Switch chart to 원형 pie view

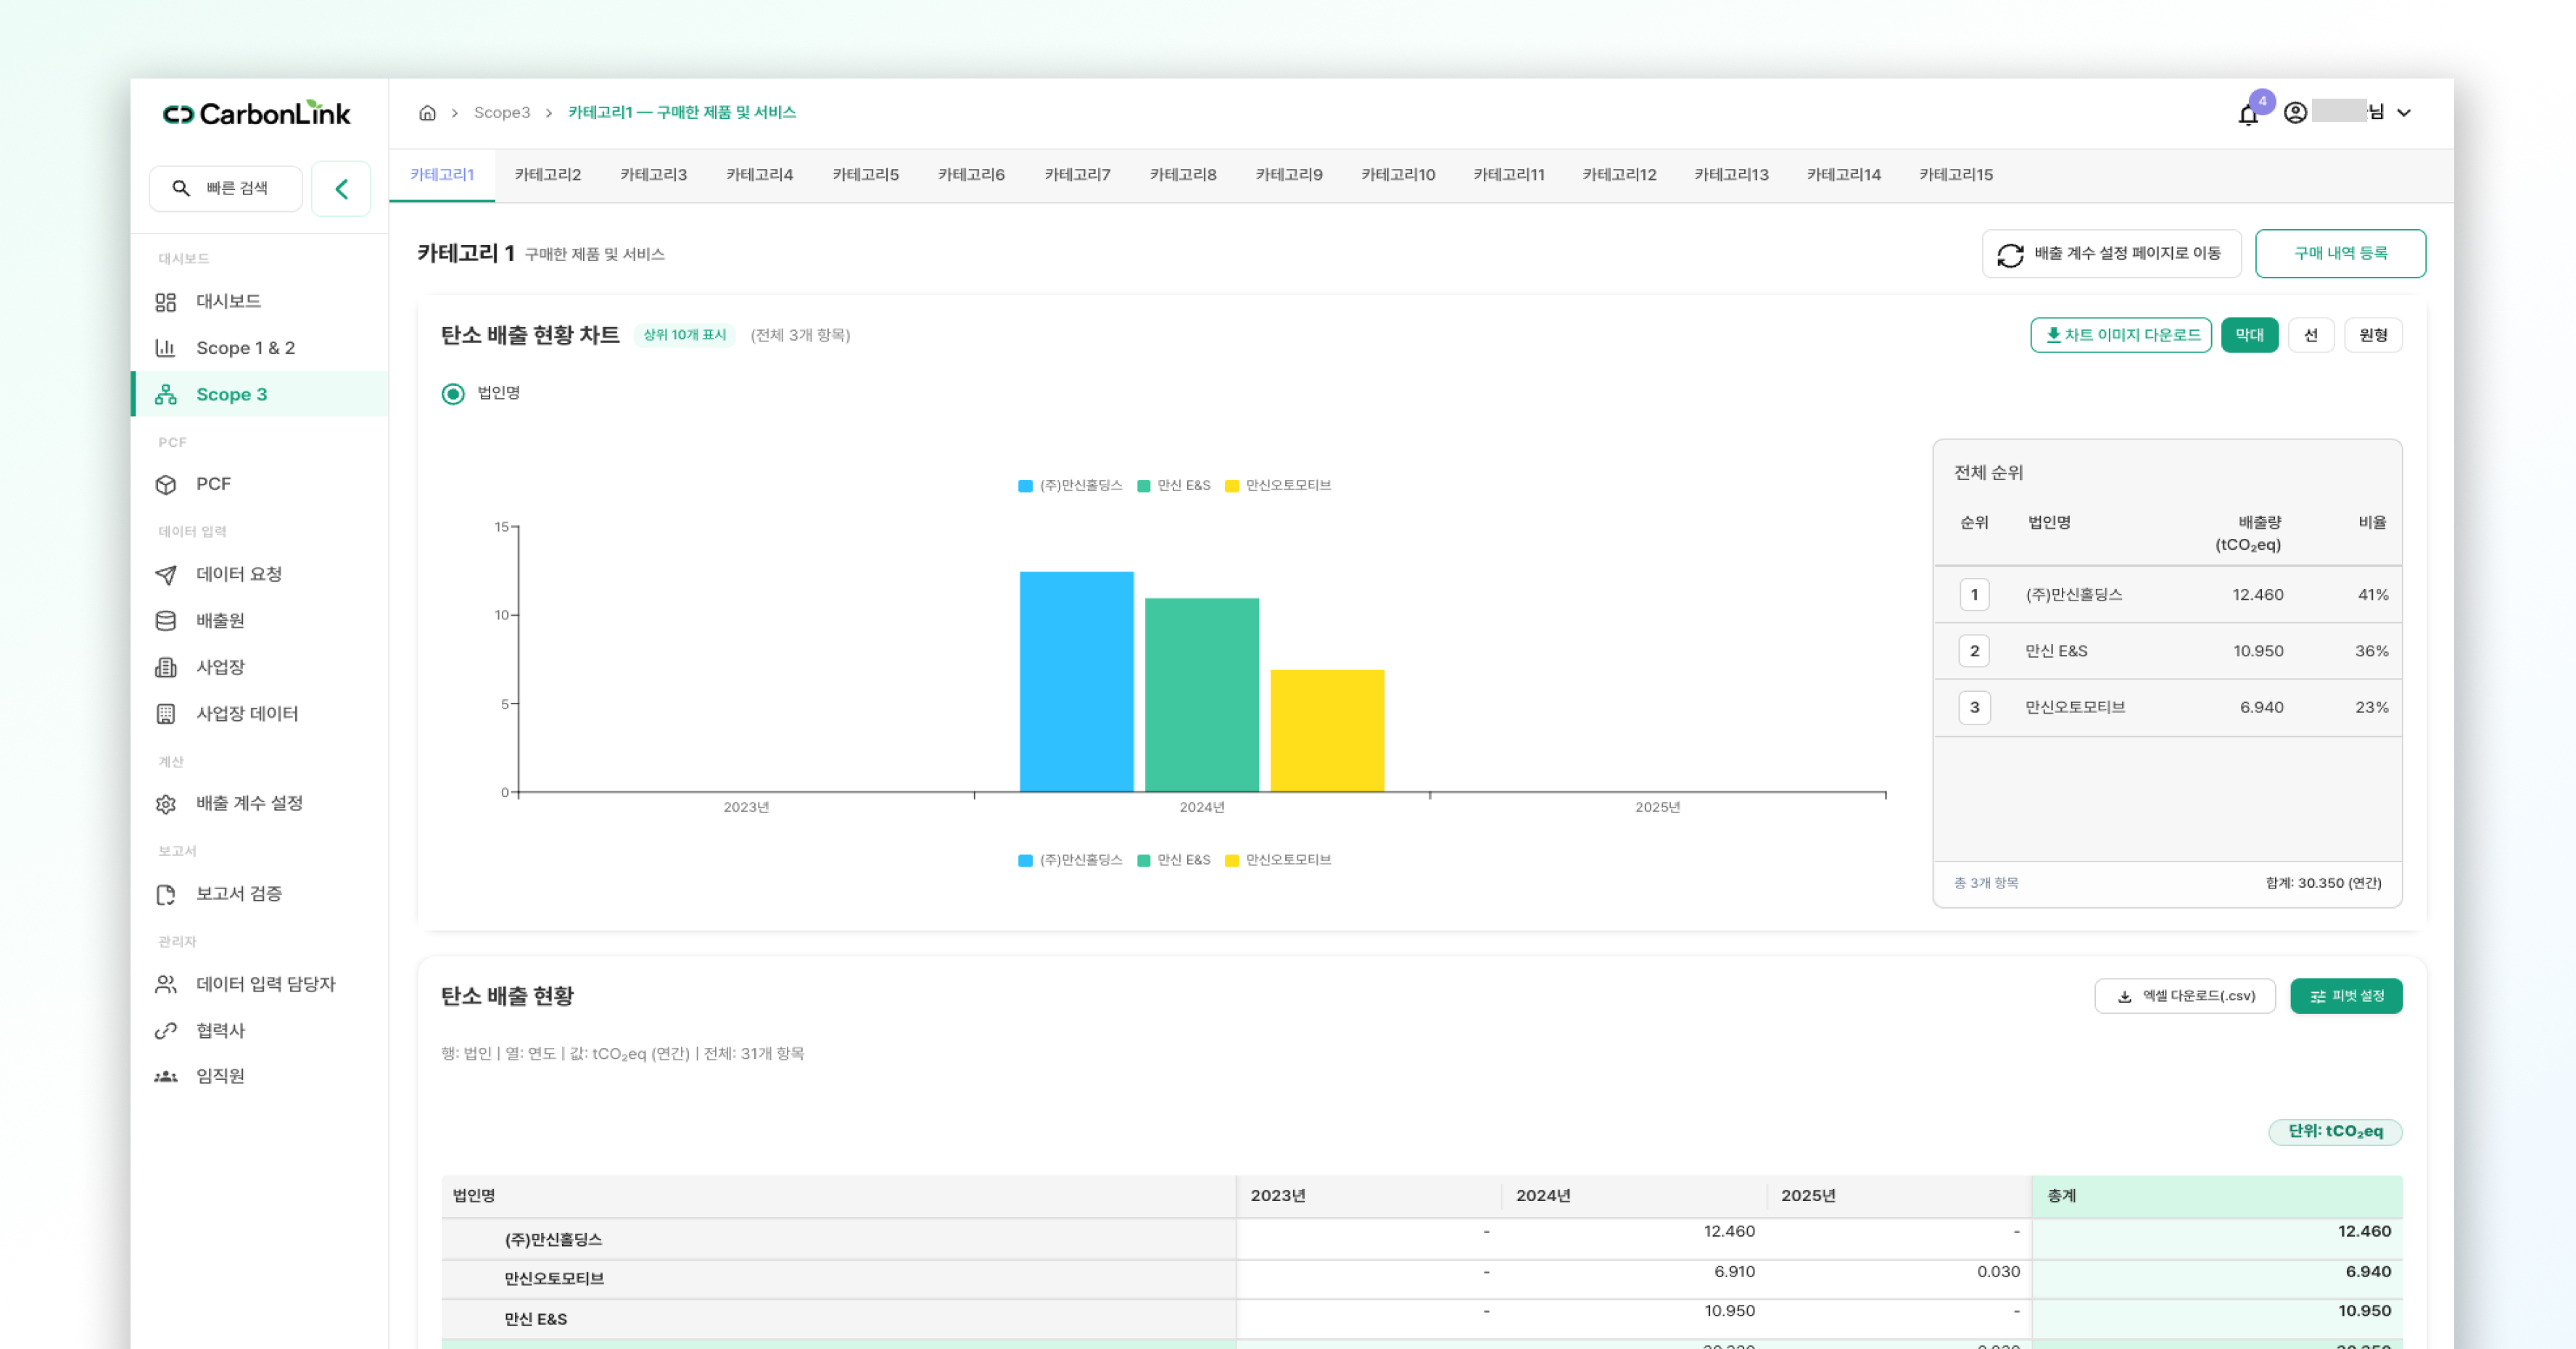tap(2373, 335)
